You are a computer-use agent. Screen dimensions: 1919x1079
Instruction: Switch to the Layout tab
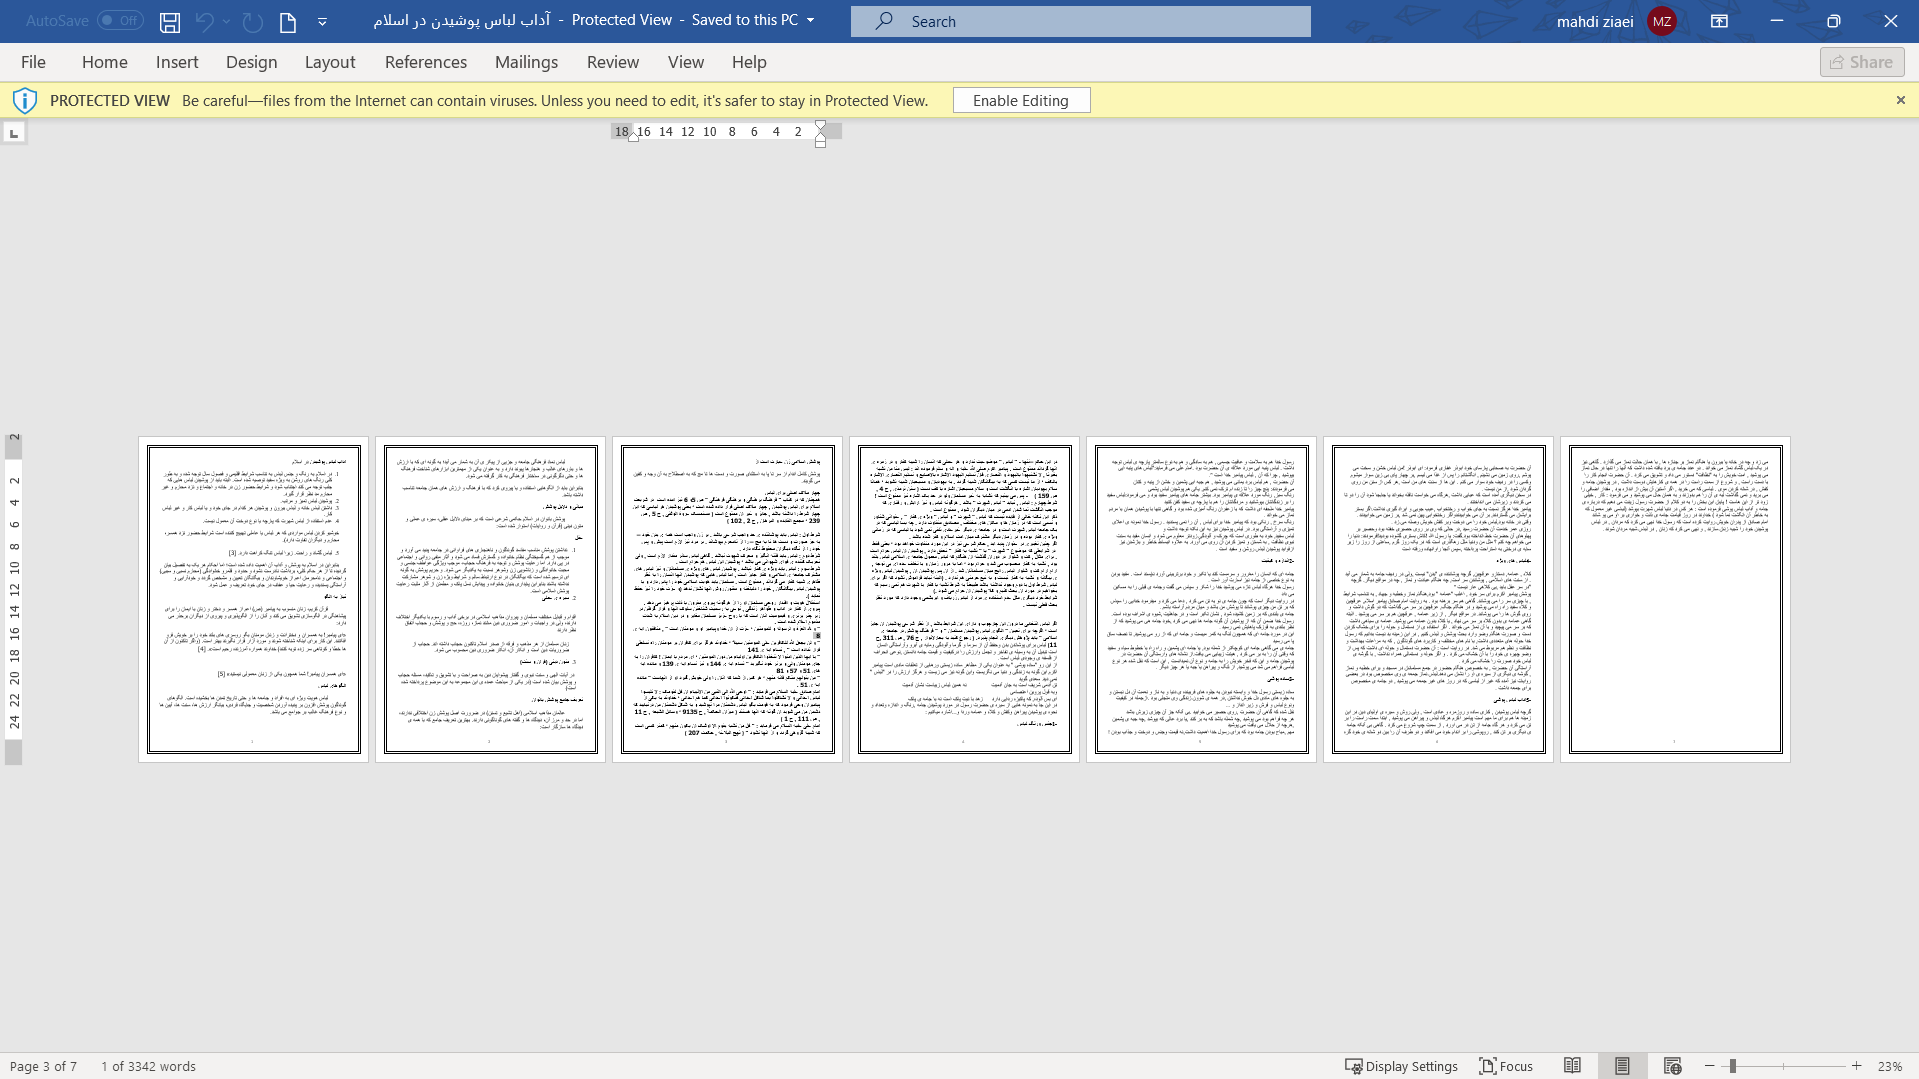point(330,62)
